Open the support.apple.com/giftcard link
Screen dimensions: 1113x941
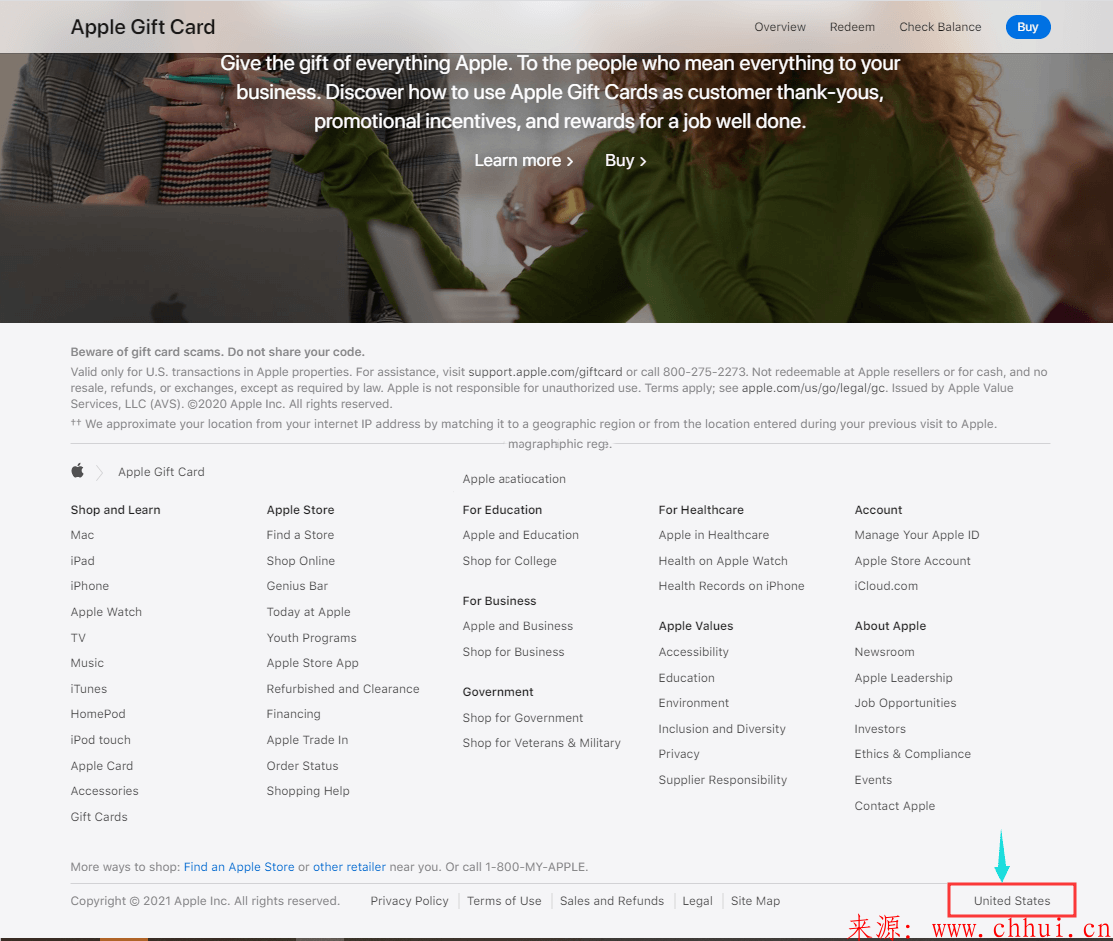pyautogui.click(x=545, y=372)
